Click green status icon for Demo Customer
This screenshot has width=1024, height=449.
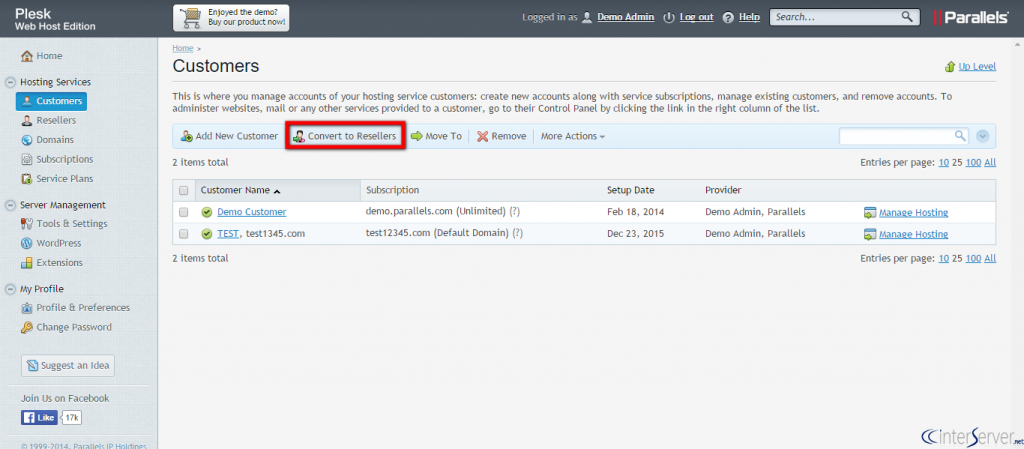coord(207,212)
